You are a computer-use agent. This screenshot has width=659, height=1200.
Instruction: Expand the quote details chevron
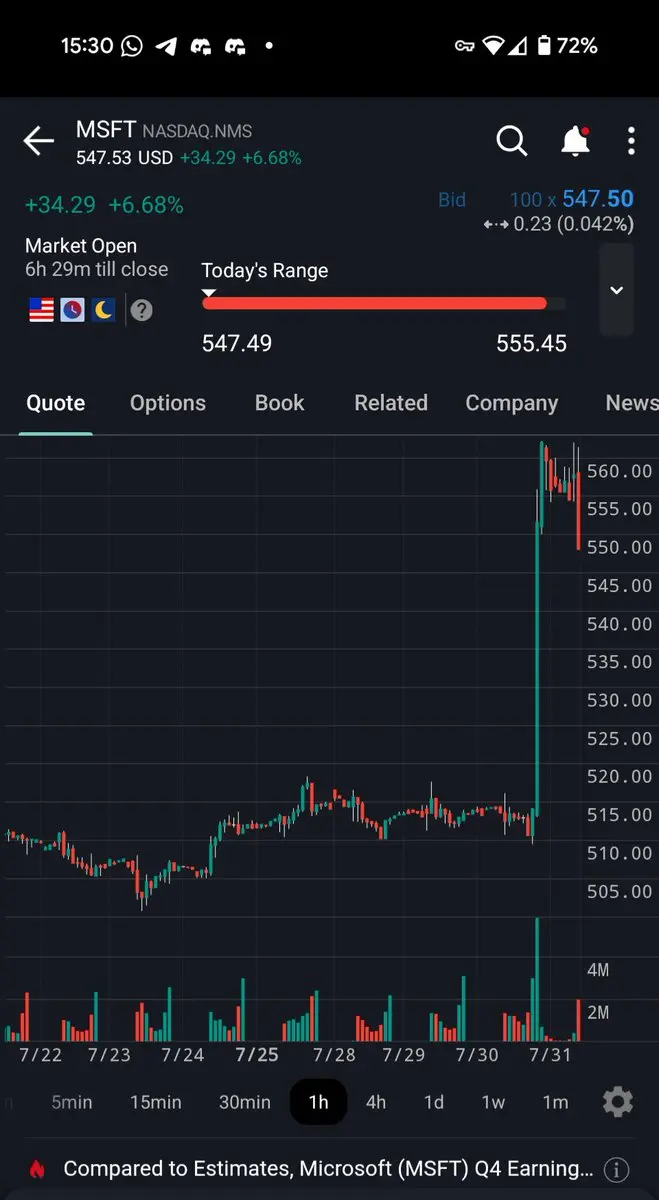click(617, 290)
